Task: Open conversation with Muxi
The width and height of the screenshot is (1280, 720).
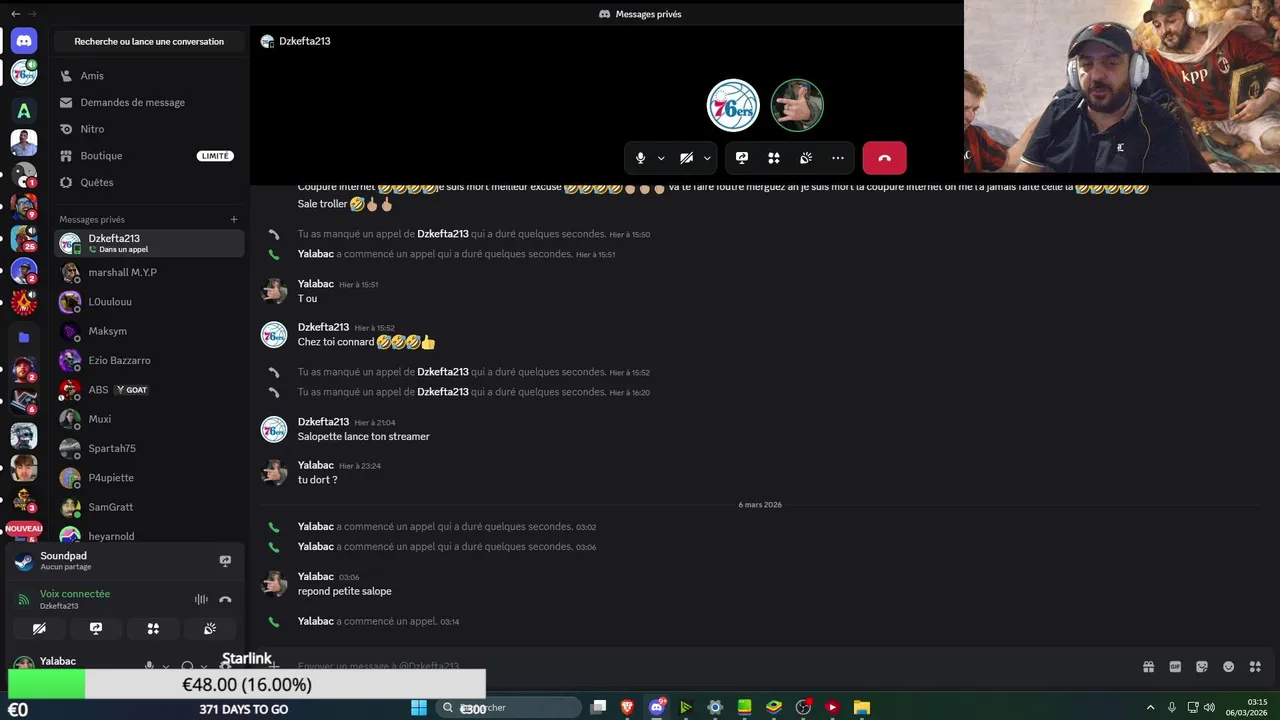Action: [x=149, y=419]
